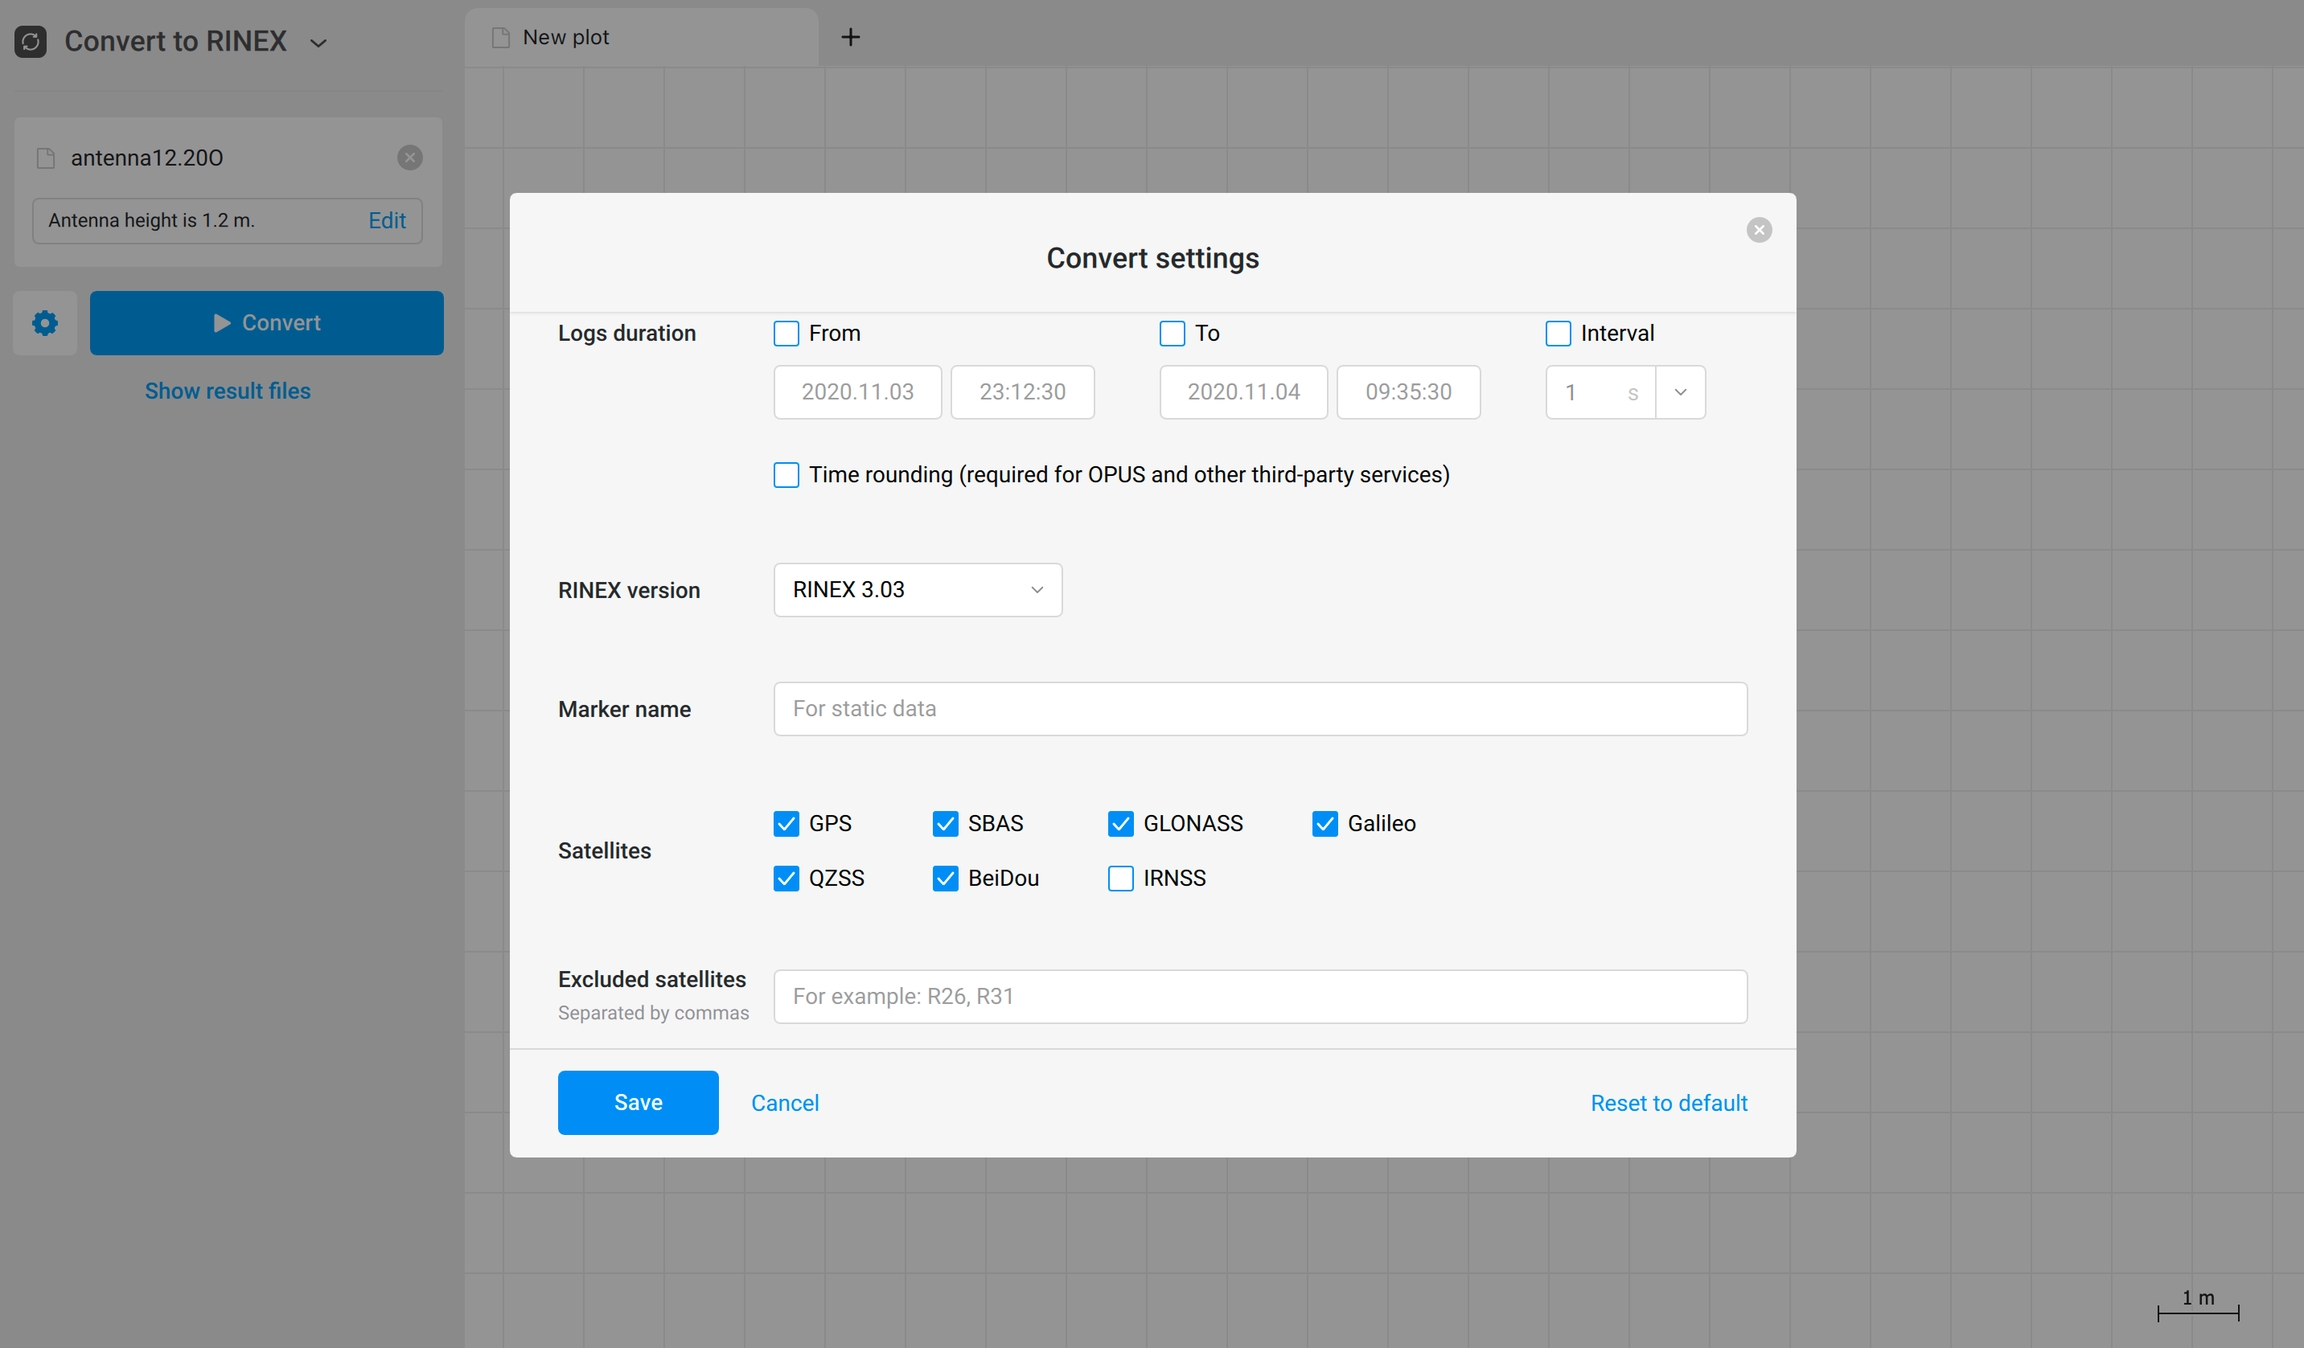The height and width of the screenshot is (1348, 2304).
Task: Check the IRNSS satellite checkbox
Action: [1120, 878]
